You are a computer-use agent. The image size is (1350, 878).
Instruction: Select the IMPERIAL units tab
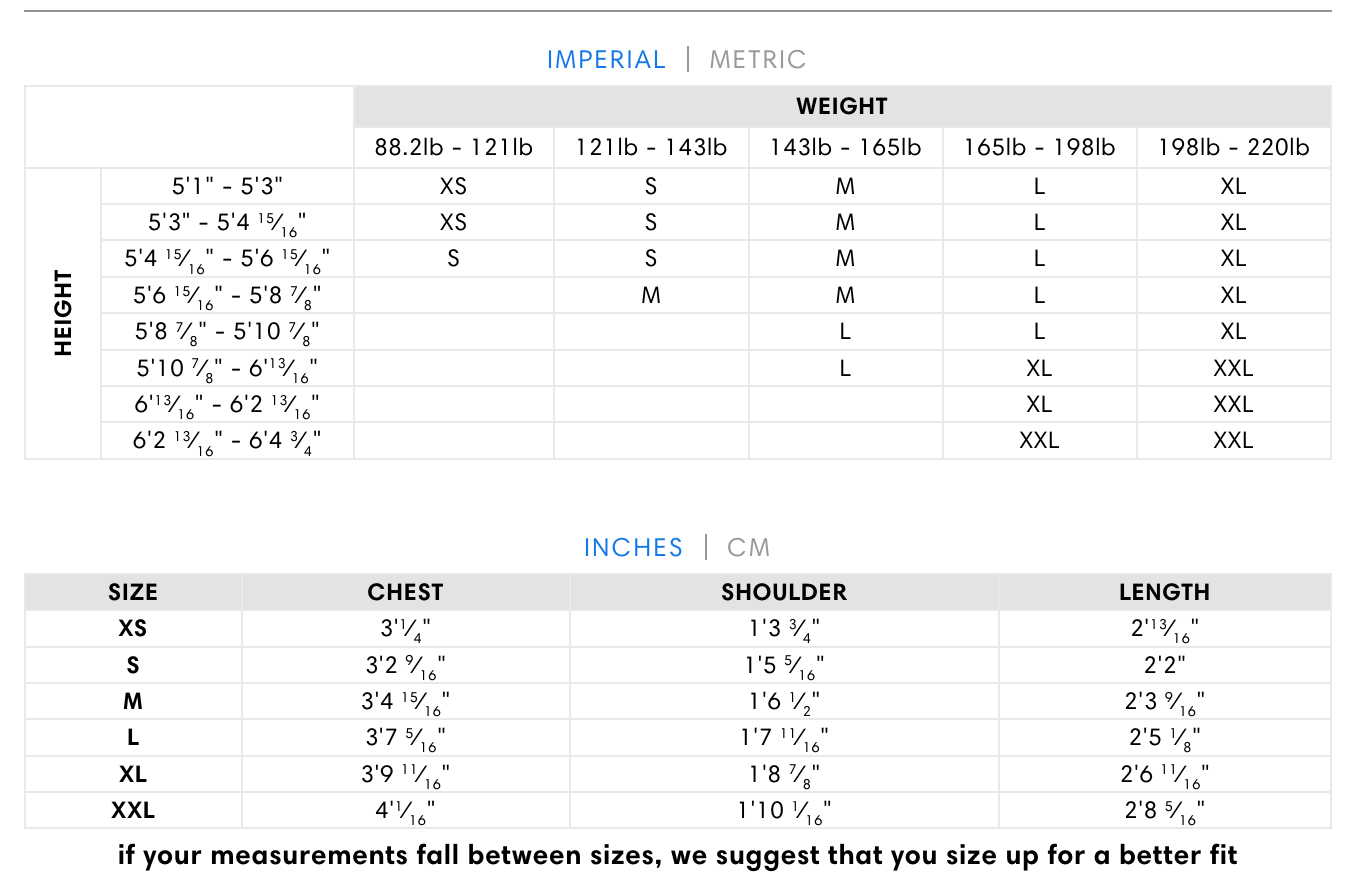tap(606, 60)
